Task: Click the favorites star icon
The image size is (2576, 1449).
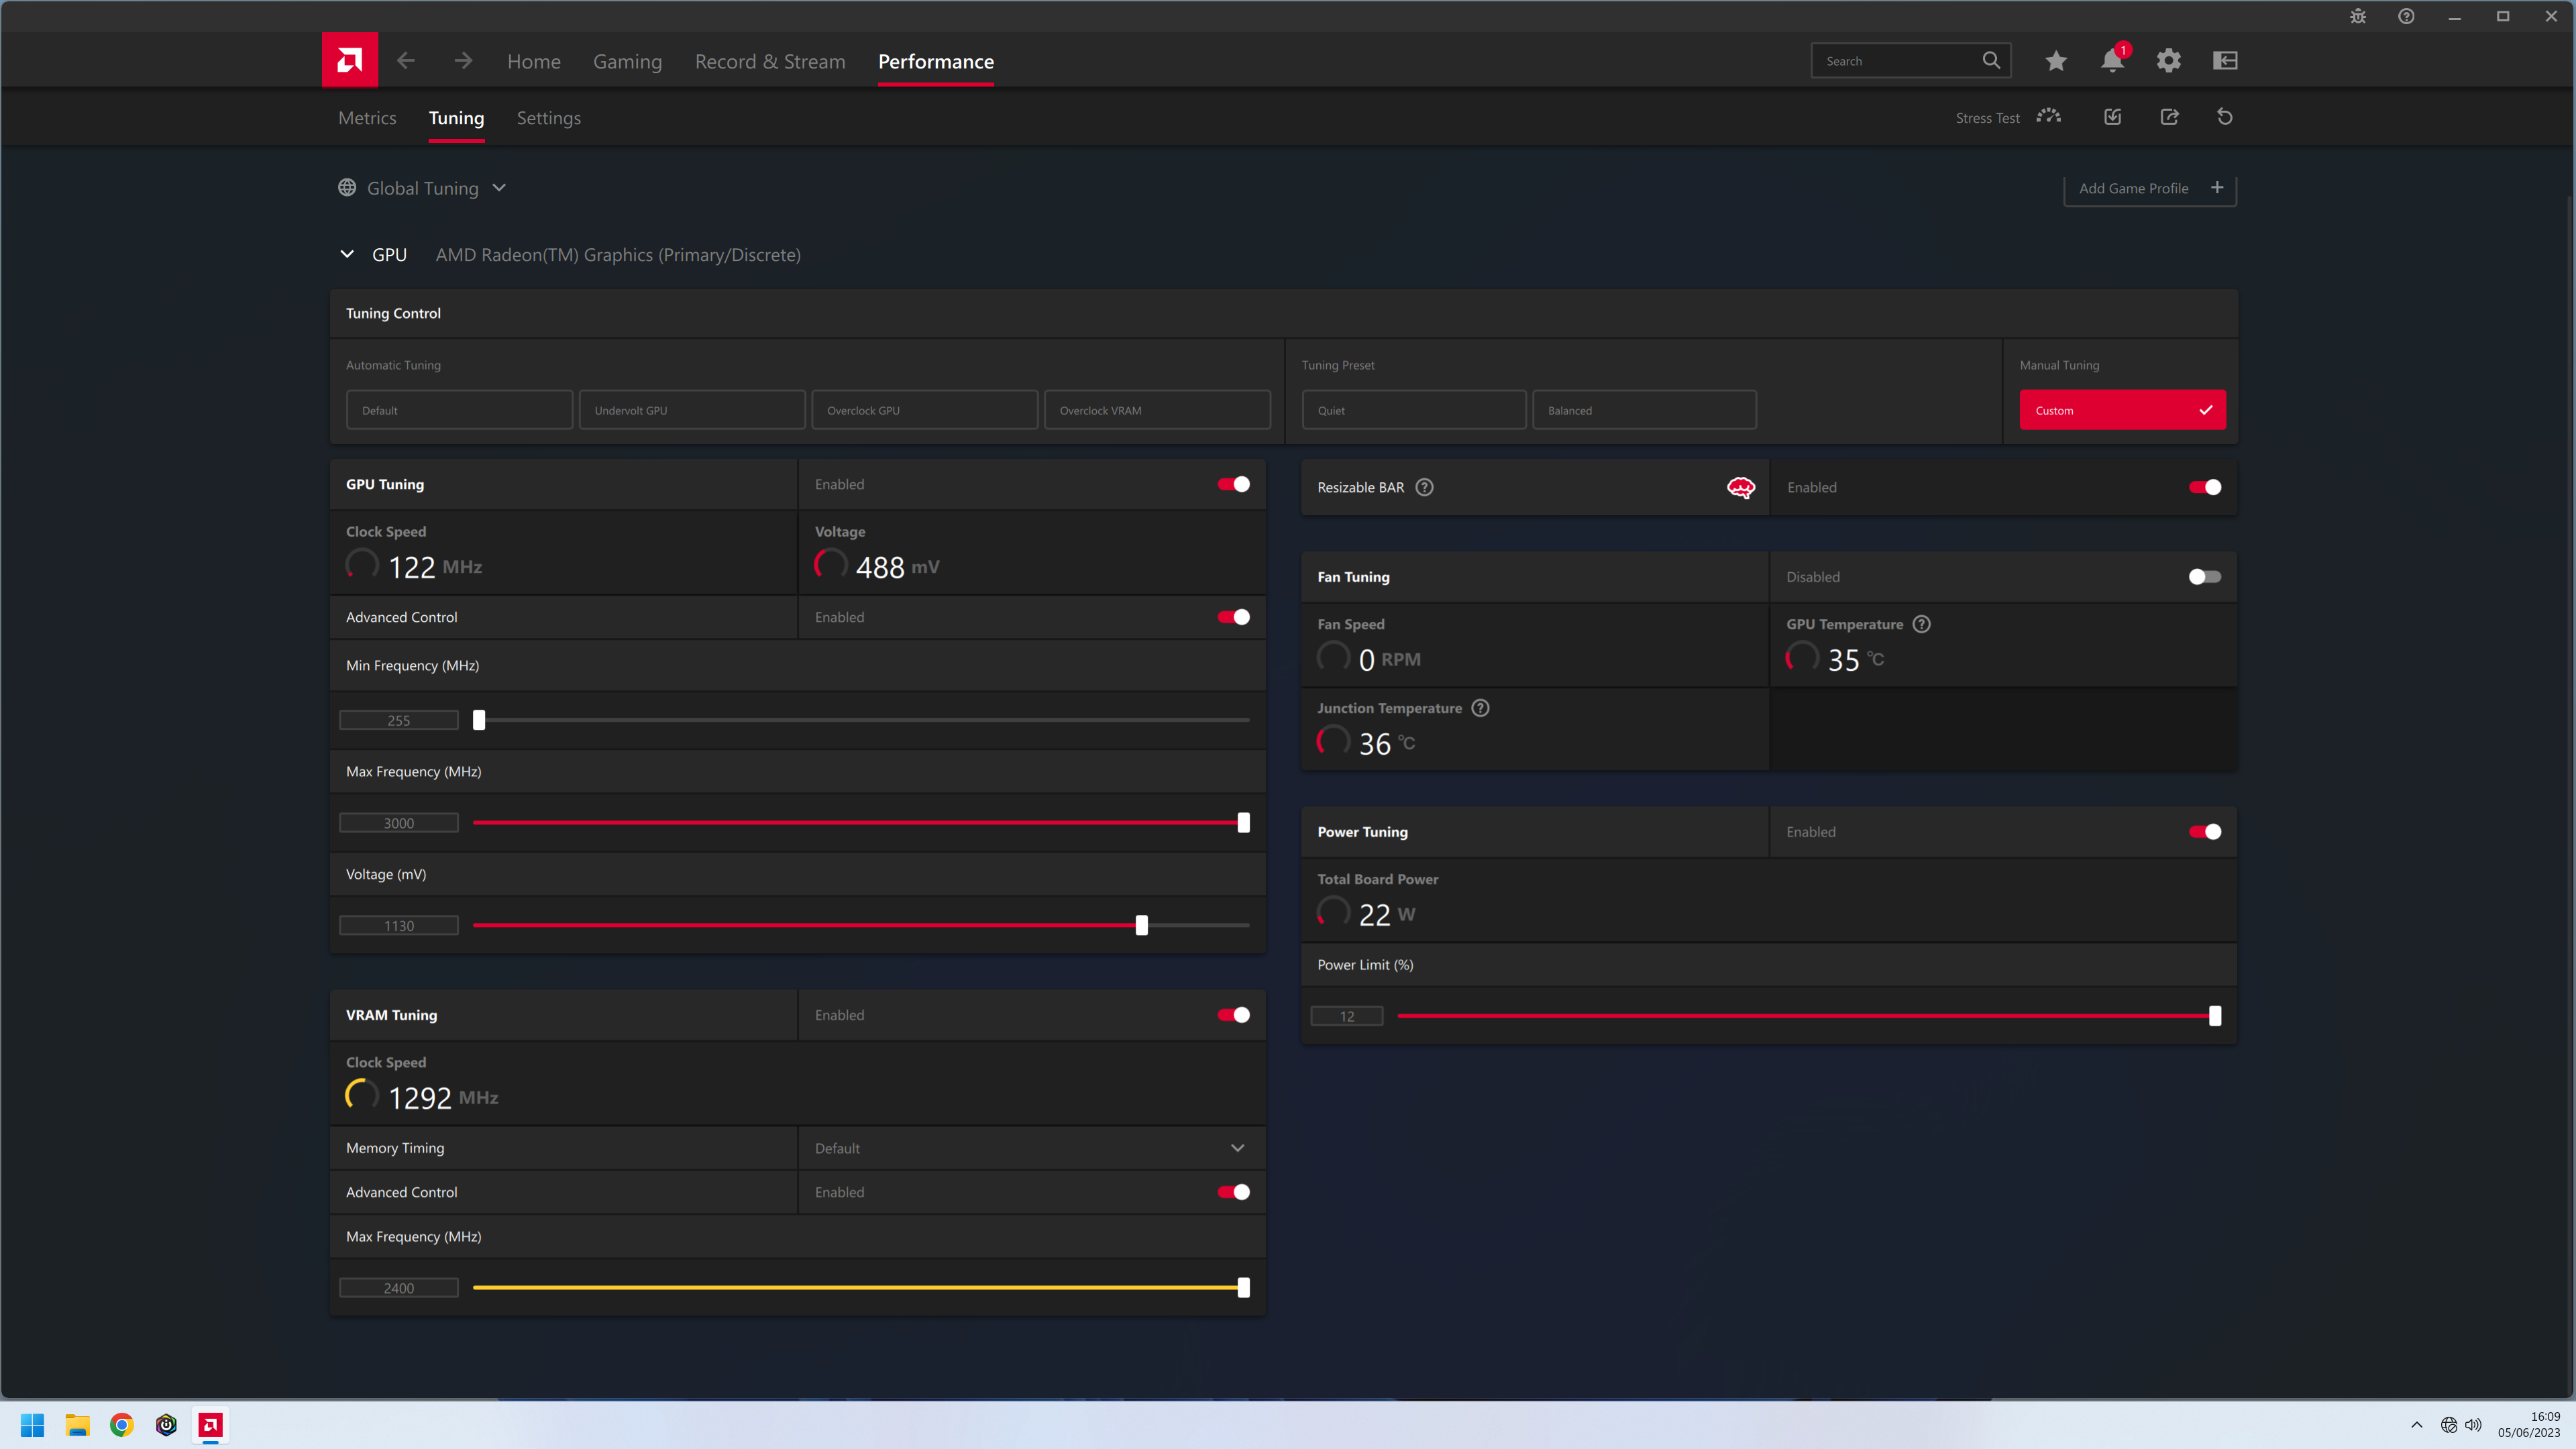Action: click(x=2055, y=61)
